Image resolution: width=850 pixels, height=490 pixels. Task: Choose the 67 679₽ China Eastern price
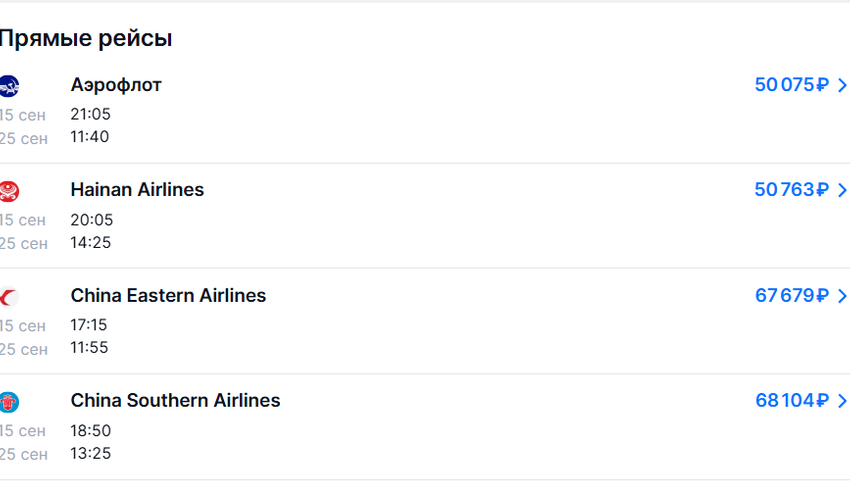(x=791, y=296)
